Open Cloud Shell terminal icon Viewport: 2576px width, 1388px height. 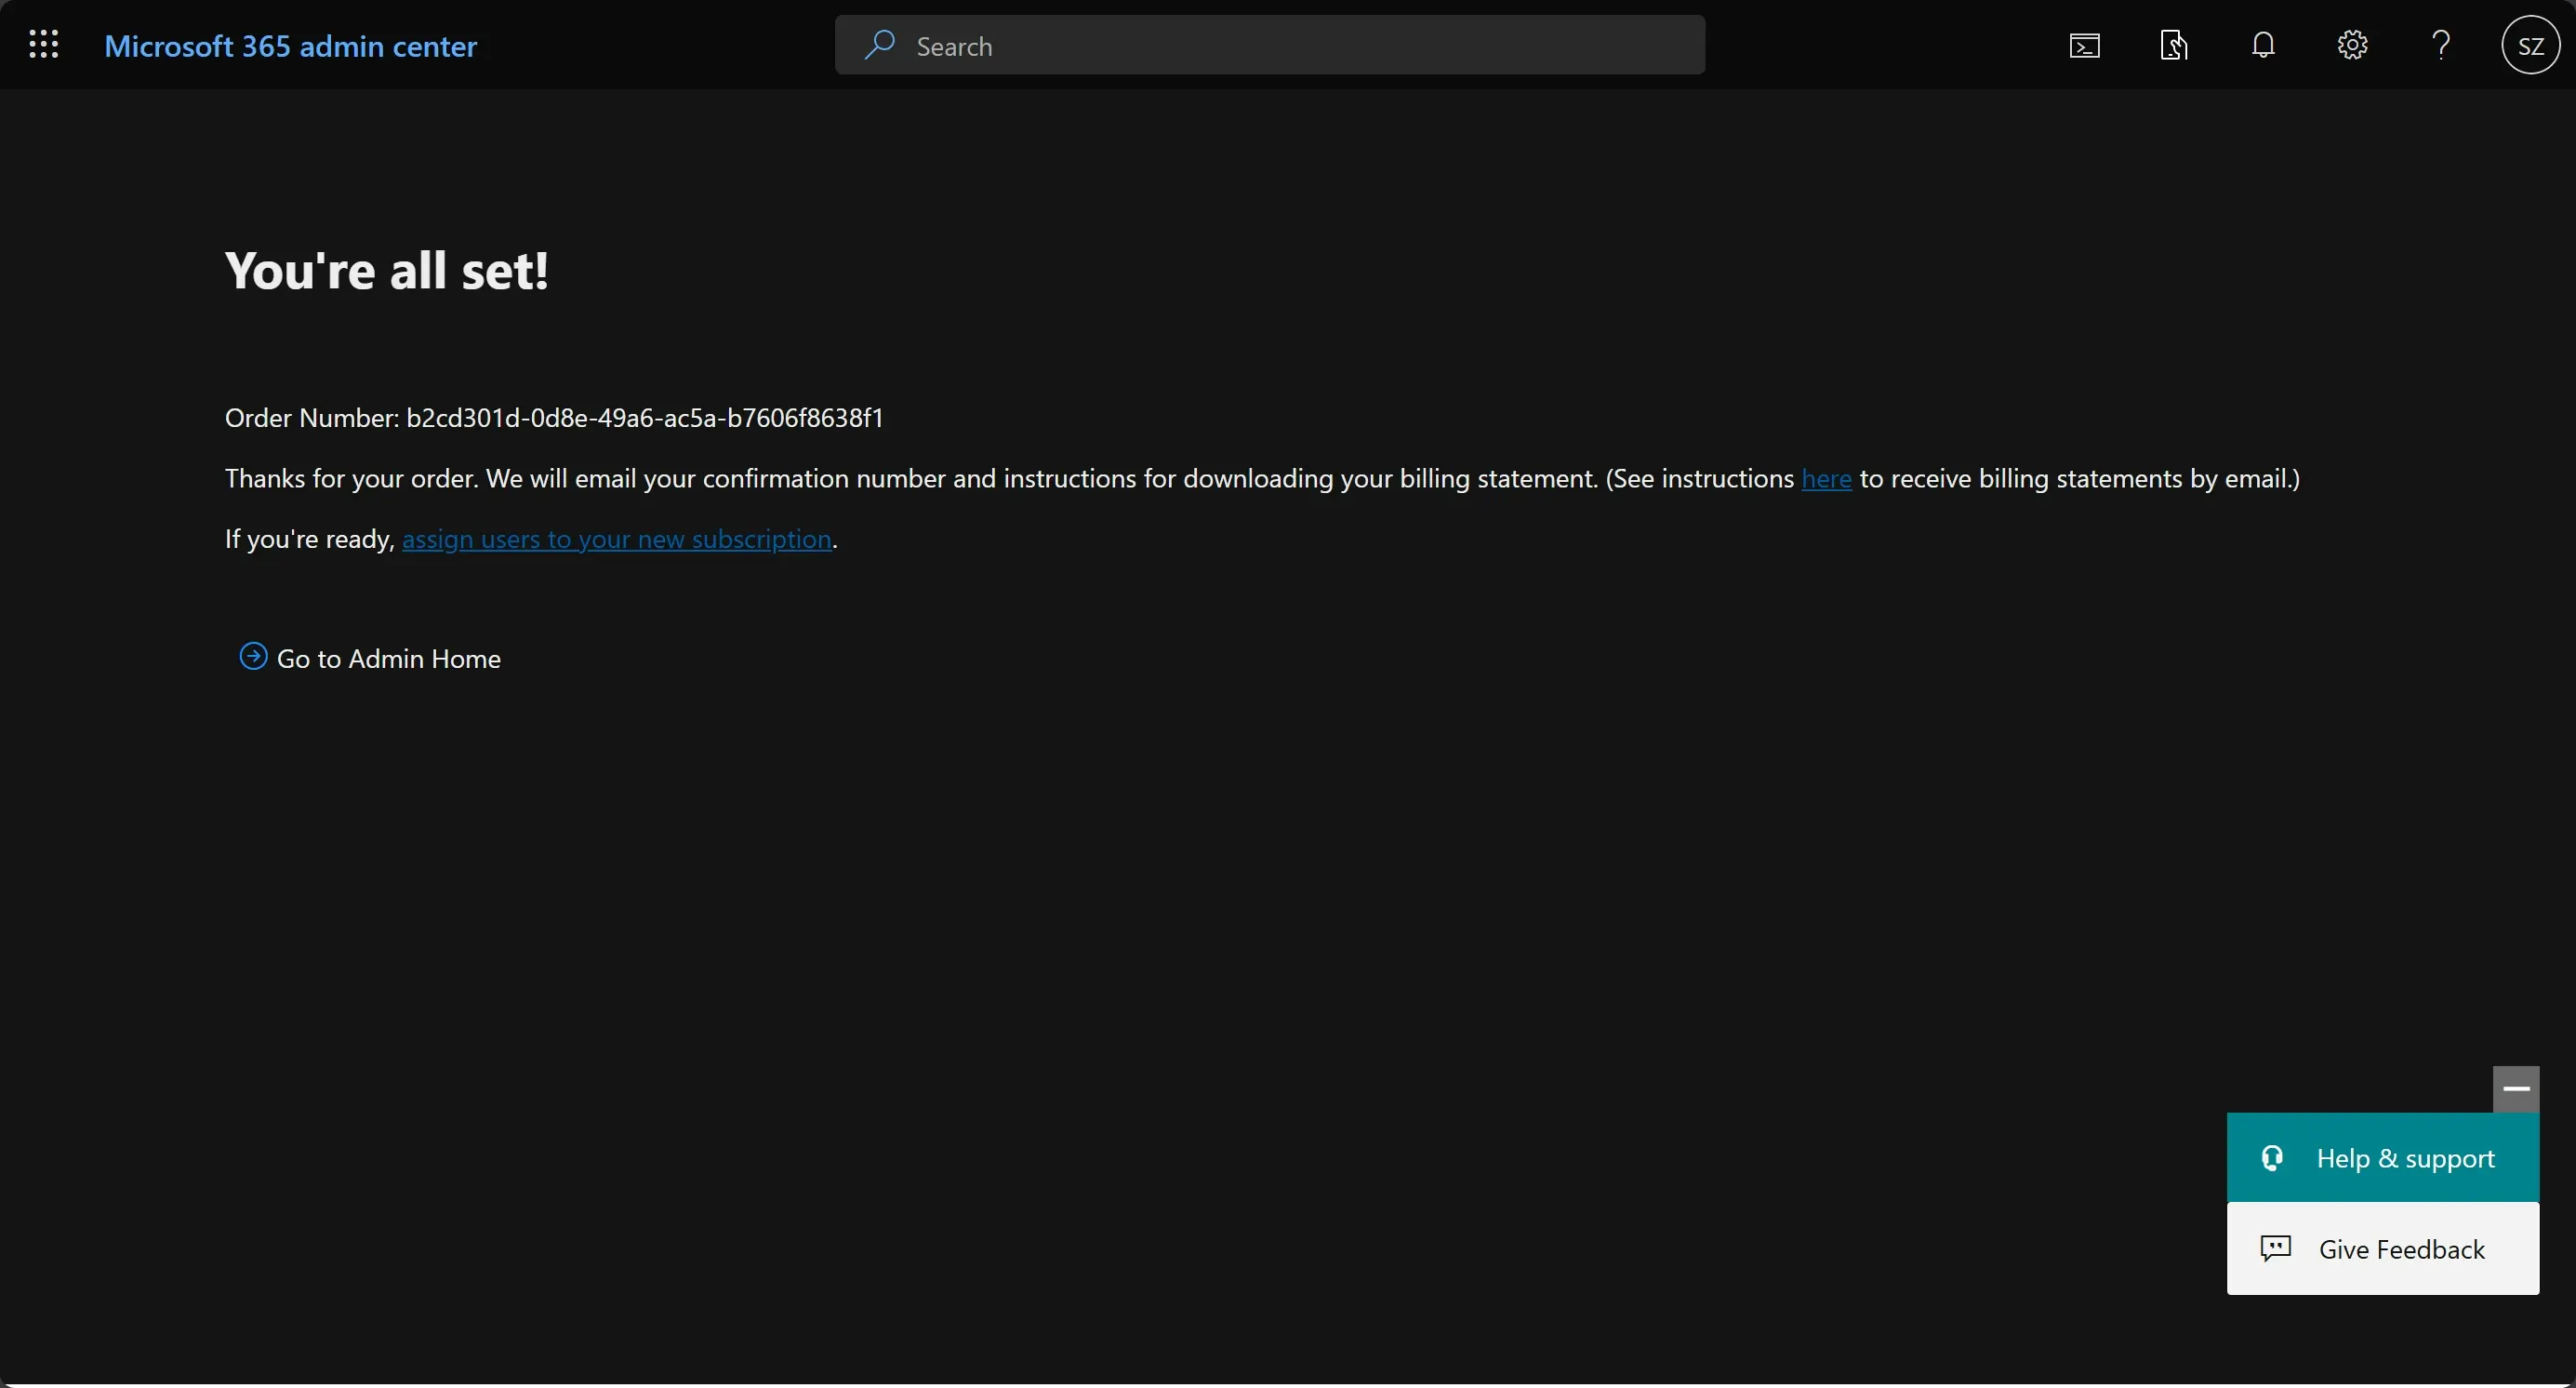tap(2084, 46)
